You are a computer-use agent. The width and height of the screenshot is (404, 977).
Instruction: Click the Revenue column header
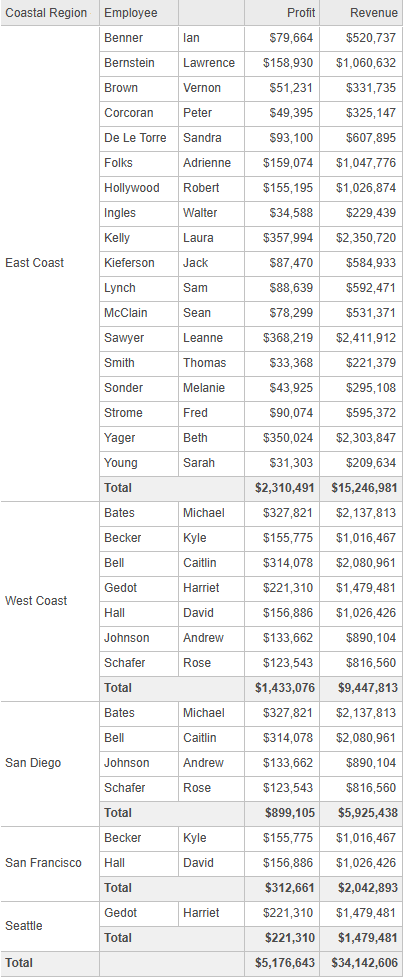[x=361, y=12]
